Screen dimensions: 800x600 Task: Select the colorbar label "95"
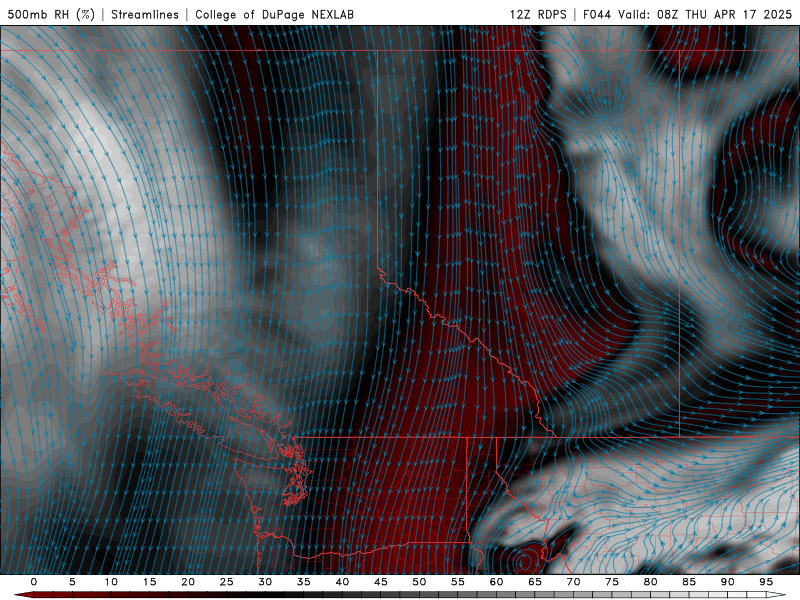(765, 582)
